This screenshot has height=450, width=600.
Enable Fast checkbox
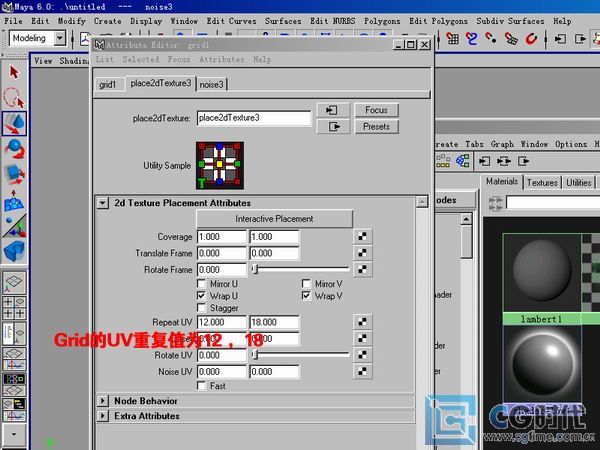(201, 386)
